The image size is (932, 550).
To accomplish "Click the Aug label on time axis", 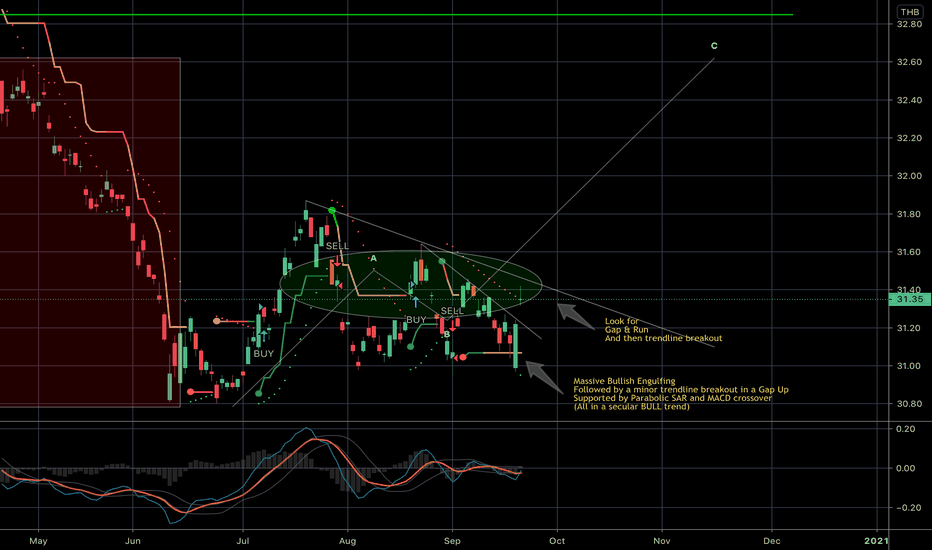I will tap(348, 540).
